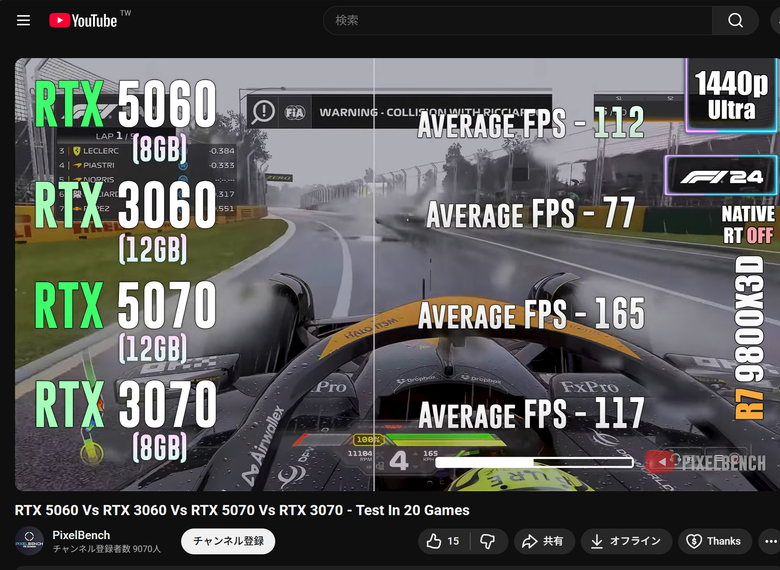Subscribe using チャンネル登録 button
This screenshot has width=780, height=570.
228,541
